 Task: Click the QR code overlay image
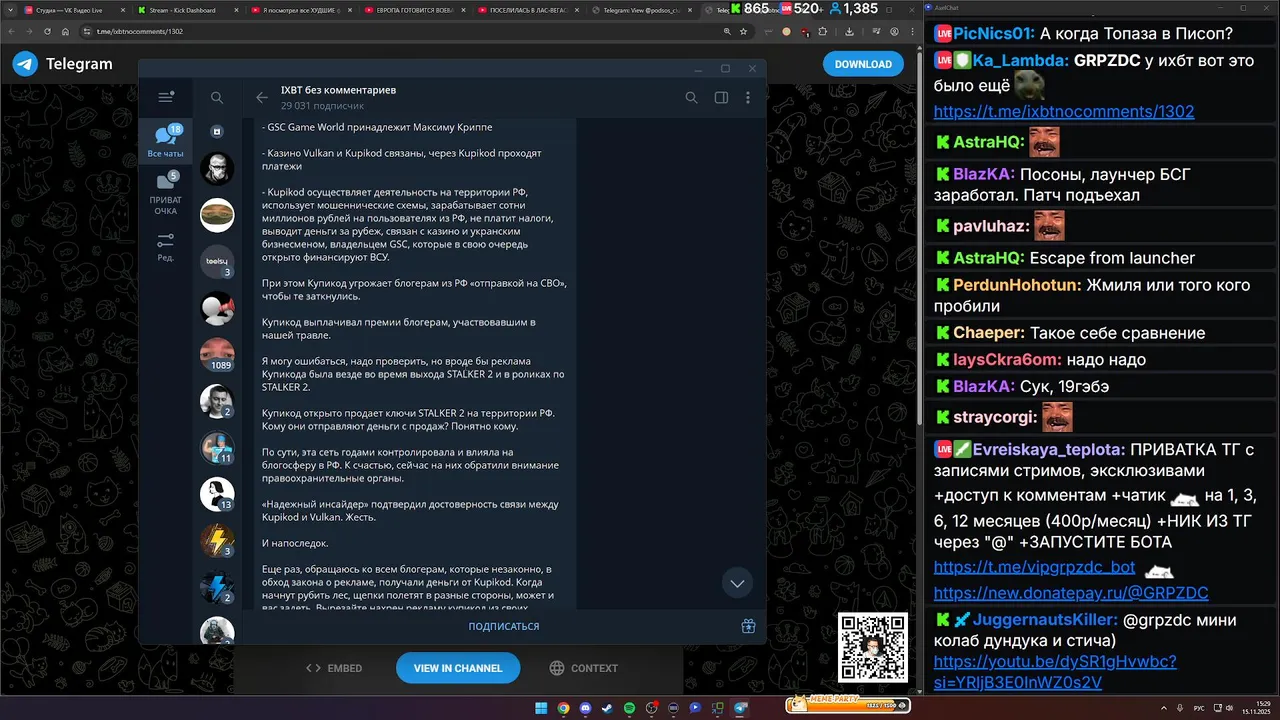[873, 648]
